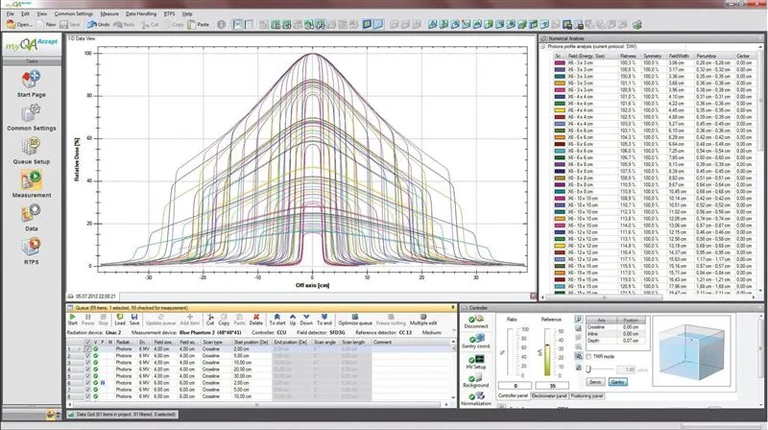The width and height of the screenshot is (768, 430).
Task: Click the Scan type column header
Action: click(x=215, y=342)
